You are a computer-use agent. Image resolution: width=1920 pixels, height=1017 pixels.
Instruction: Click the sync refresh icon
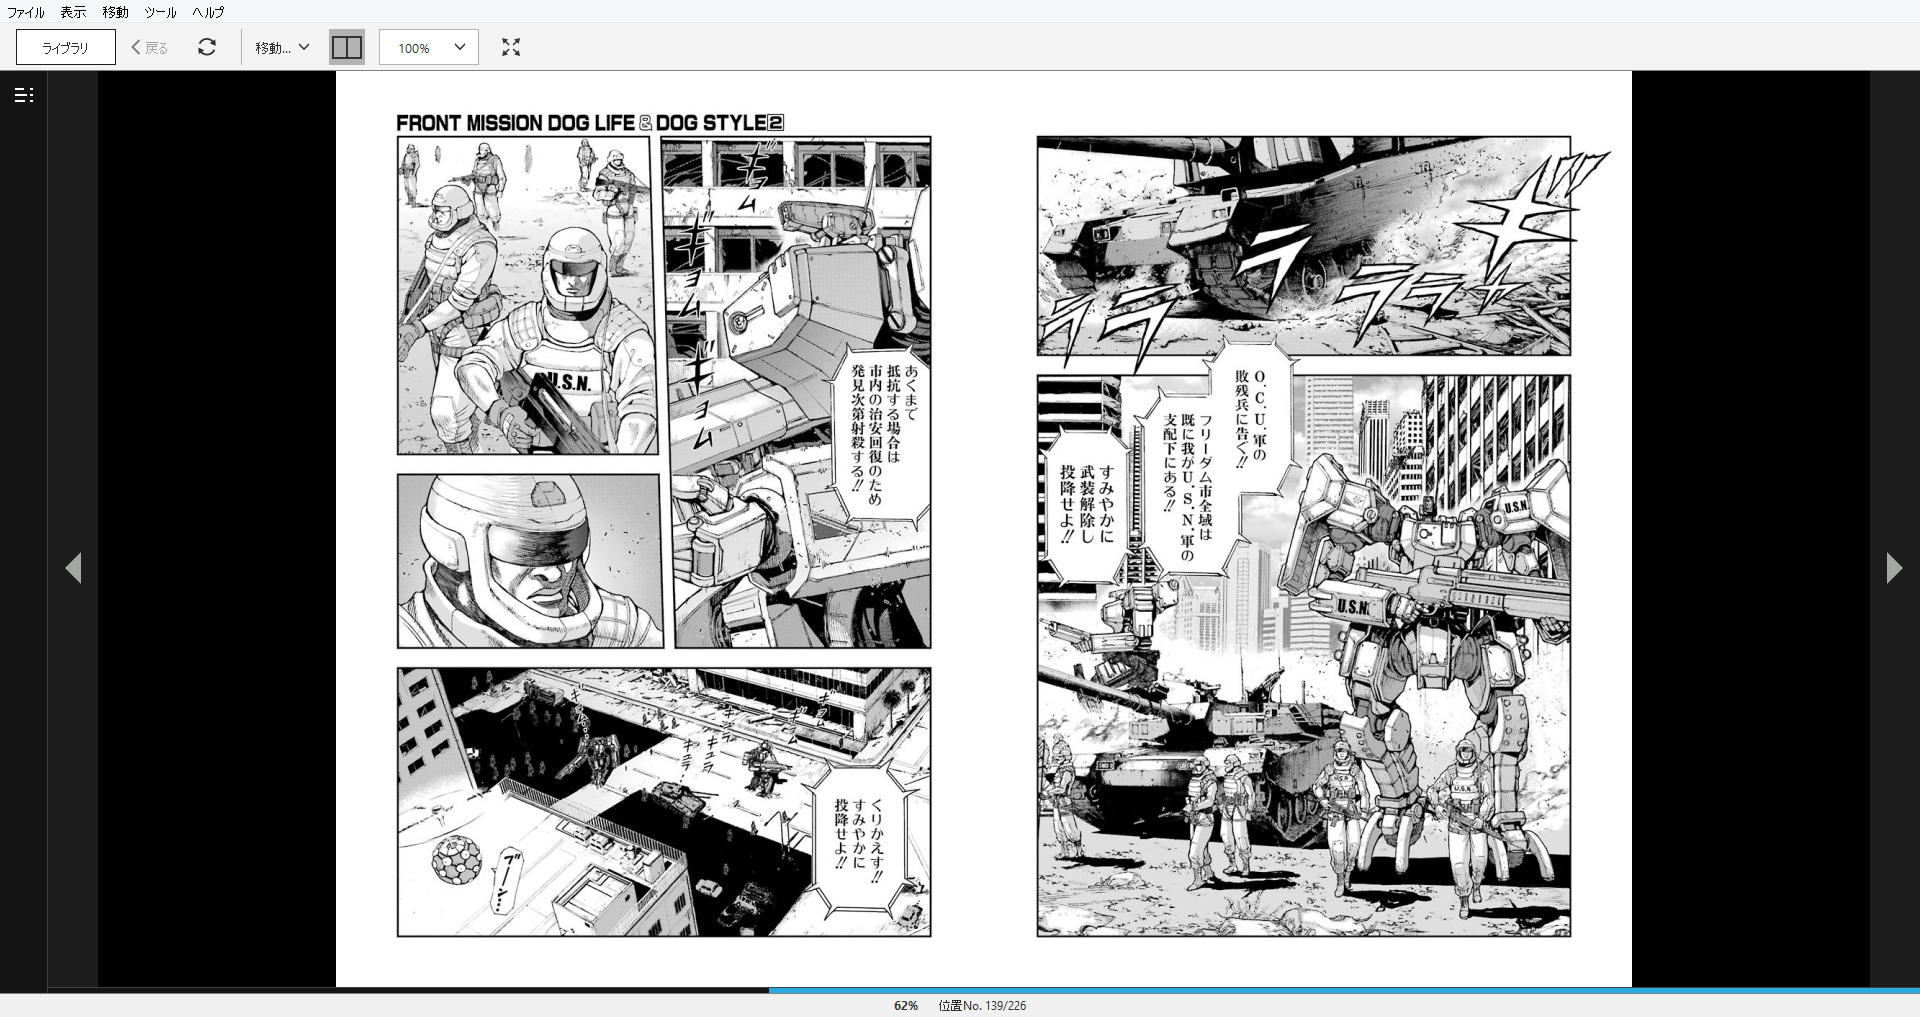[x=207, y=47]
